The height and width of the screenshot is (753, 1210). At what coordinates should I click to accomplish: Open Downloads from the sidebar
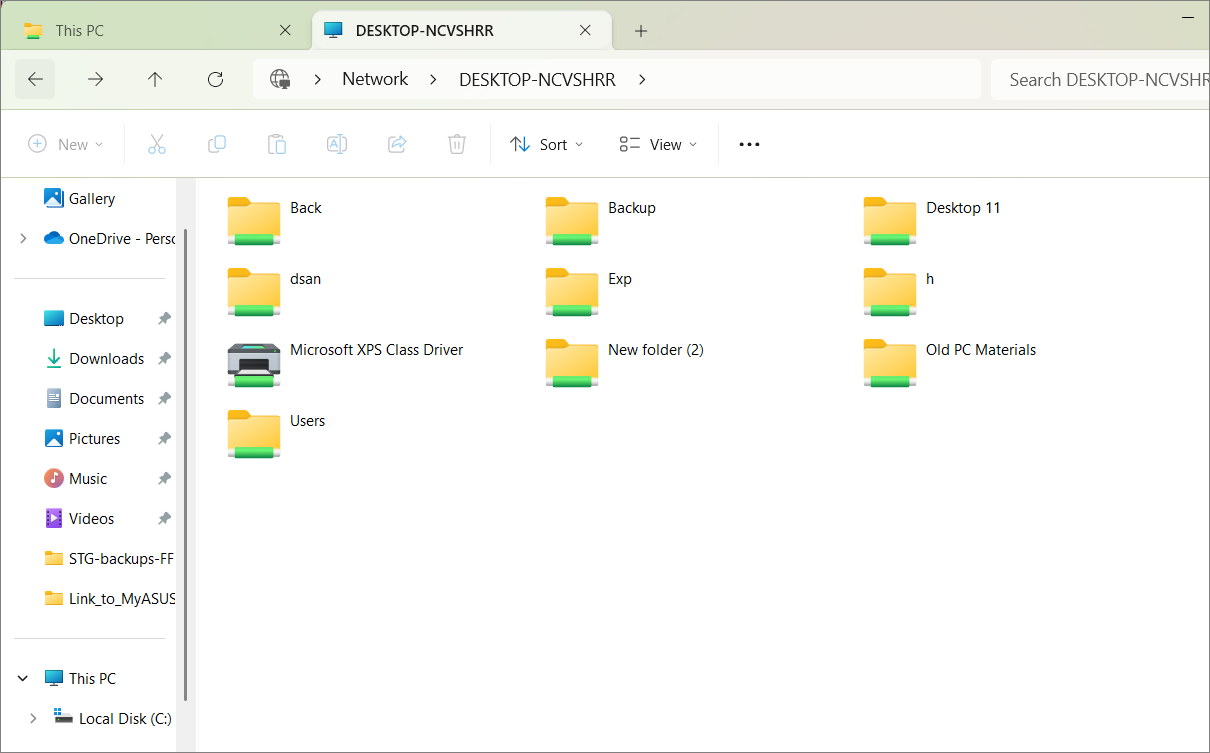coord(105,358)
